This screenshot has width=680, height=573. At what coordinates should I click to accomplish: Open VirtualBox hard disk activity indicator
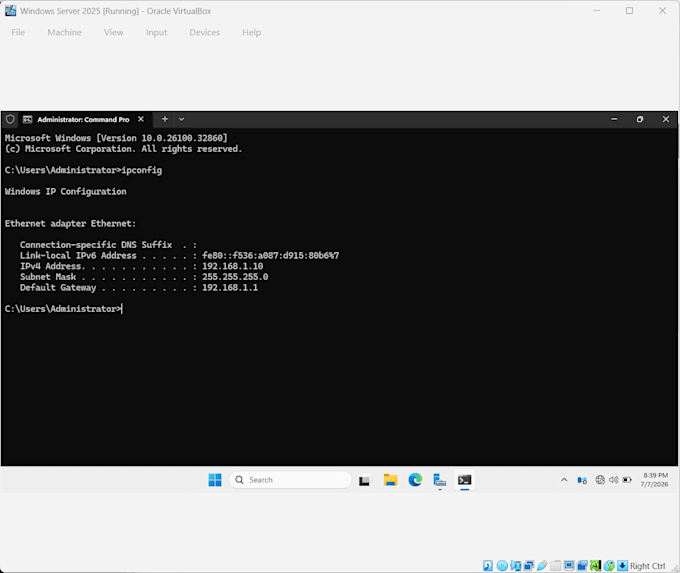pos(488,565)
